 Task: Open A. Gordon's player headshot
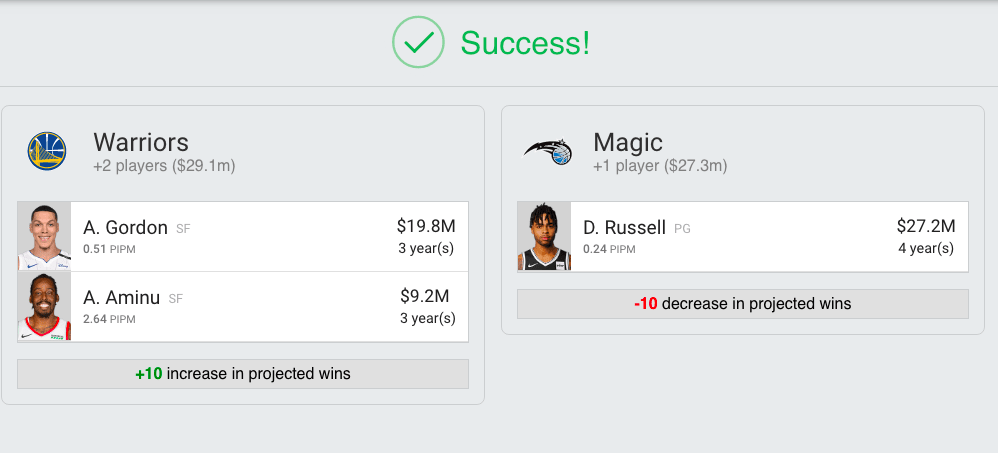[x=44, y=236]
